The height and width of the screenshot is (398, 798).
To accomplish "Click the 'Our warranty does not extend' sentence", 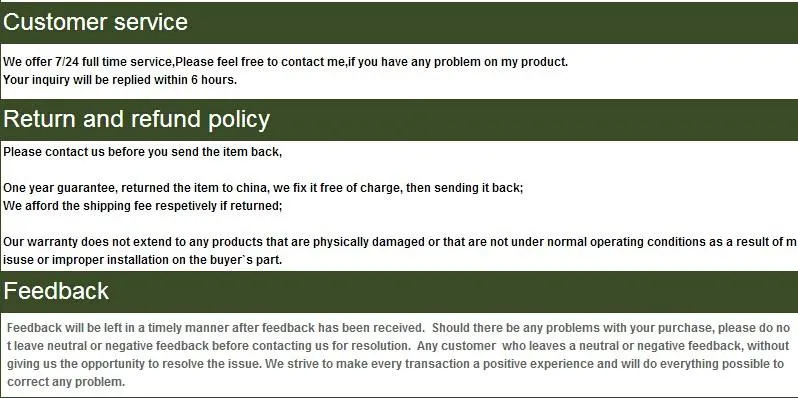I will click(x=400, y=242).
